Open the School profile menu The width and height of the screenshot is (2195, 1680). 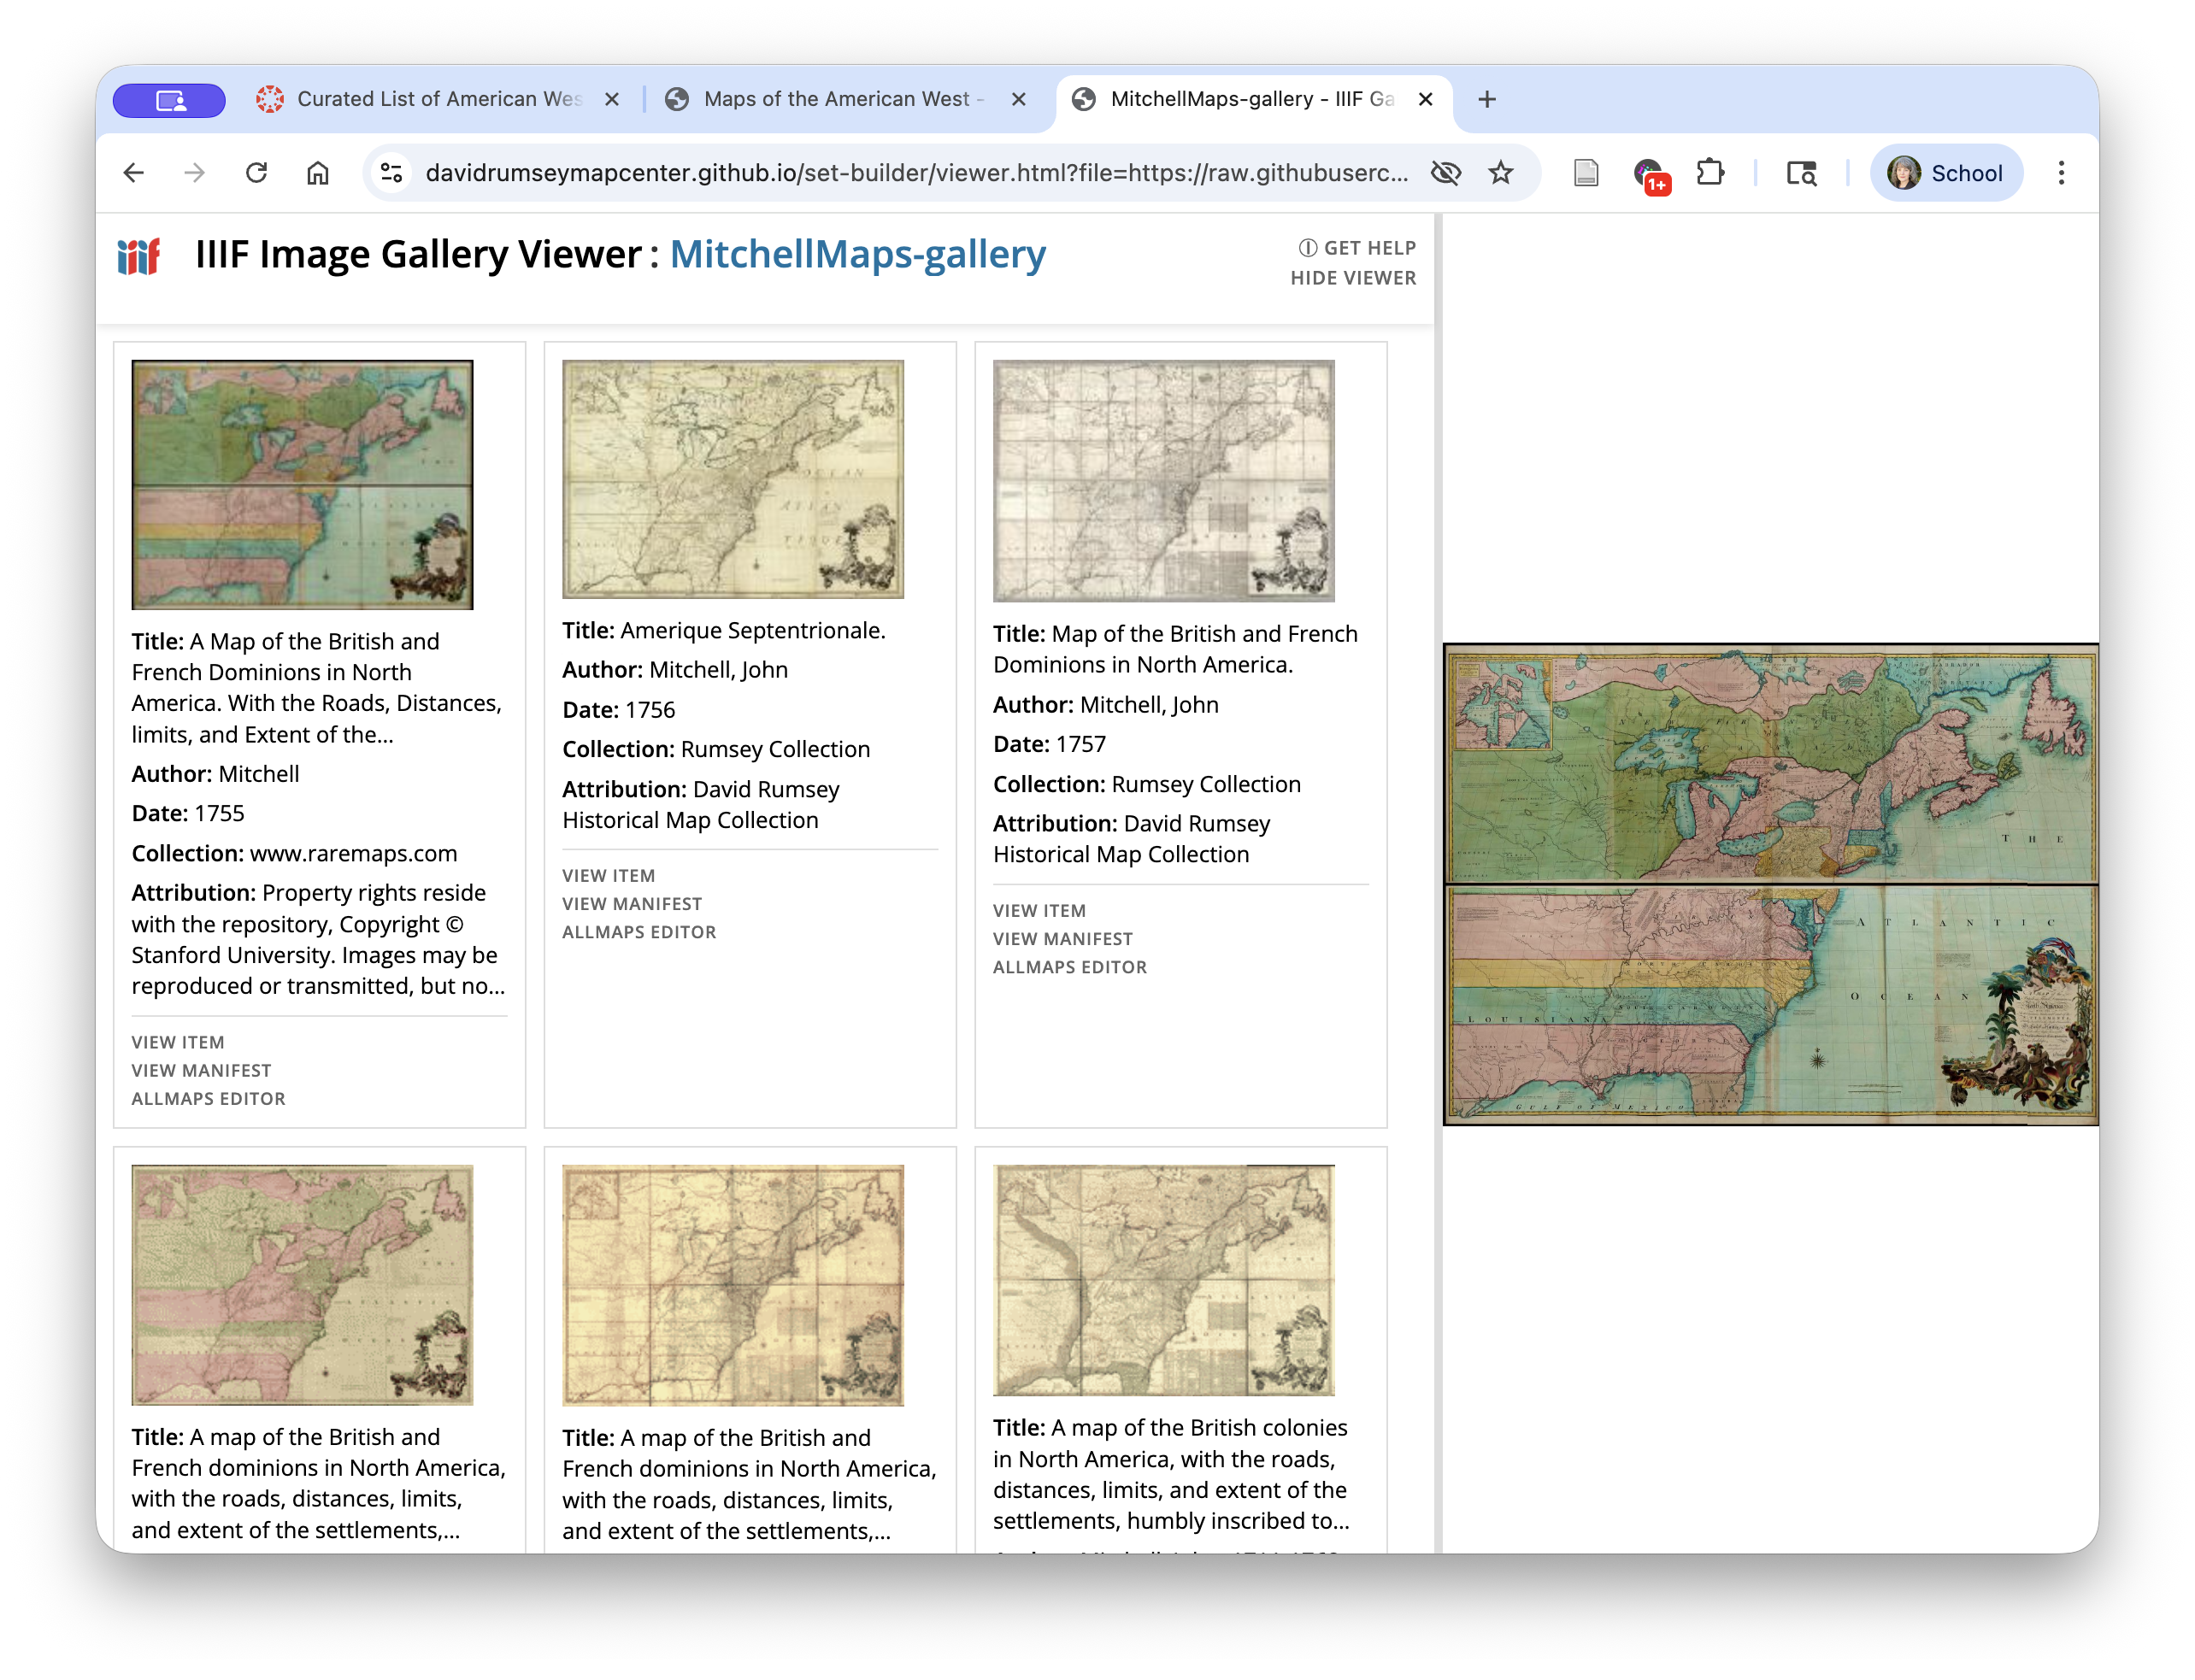(1945, 172)
